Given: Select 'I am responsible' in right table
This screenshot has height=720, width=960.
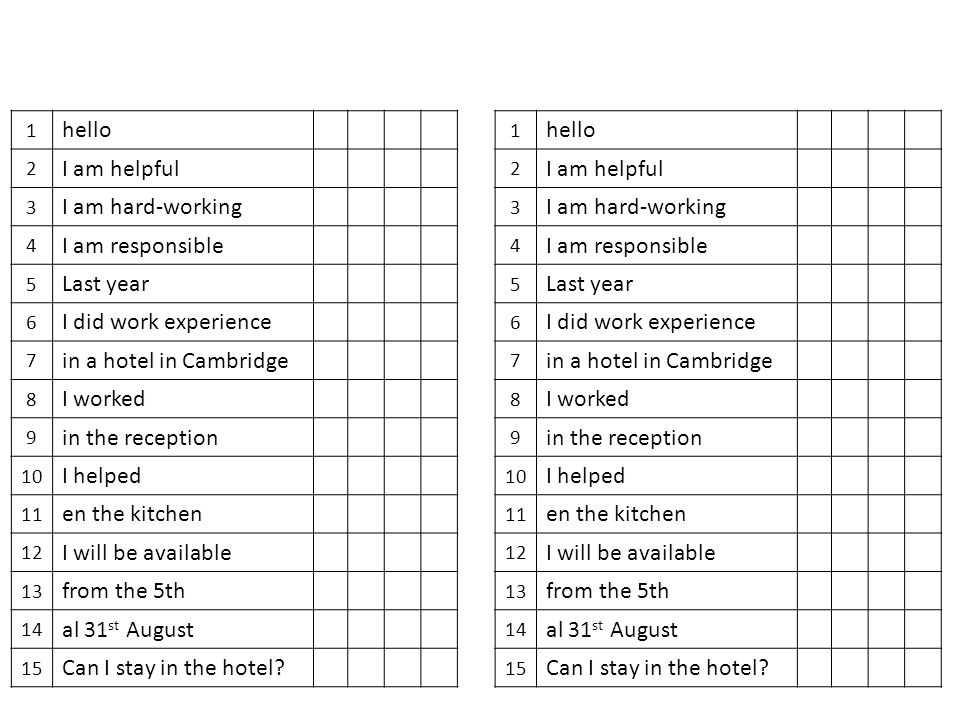Looking at the screenshot, I should 667,246.
